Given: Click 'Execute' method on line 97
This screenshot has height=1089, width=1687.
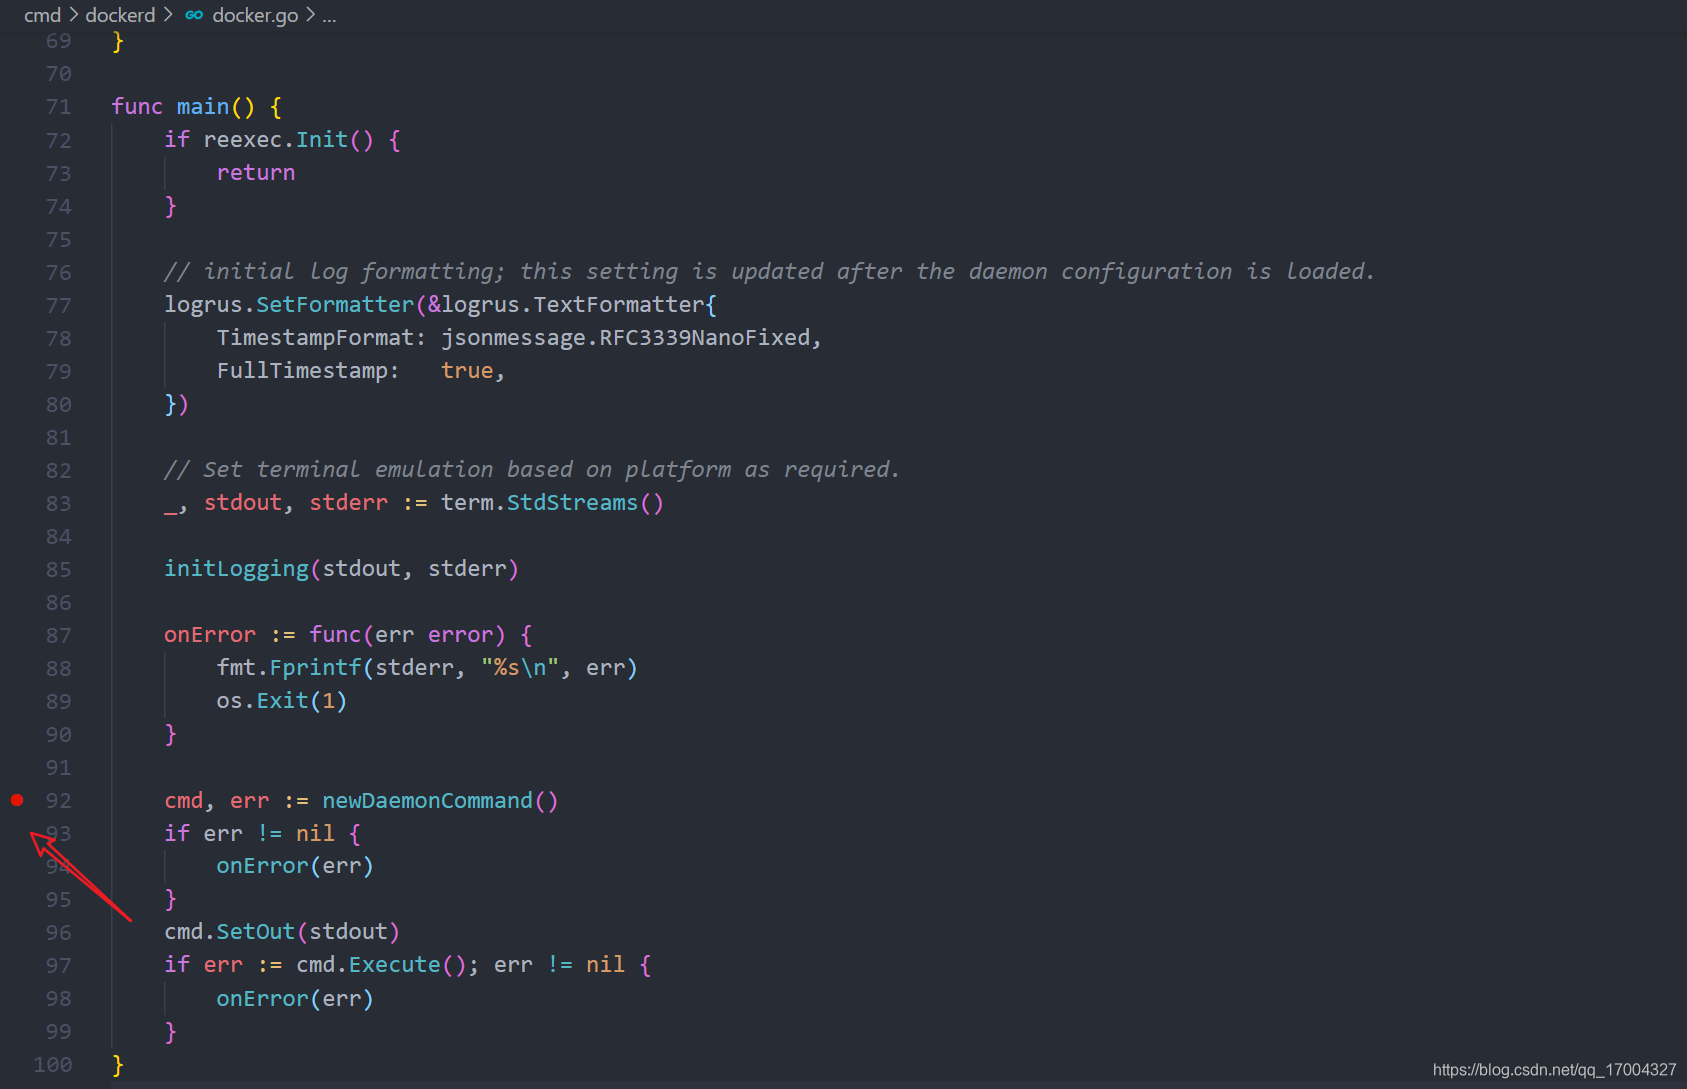Looking at the screenshot, I should [x=395, y=965].
